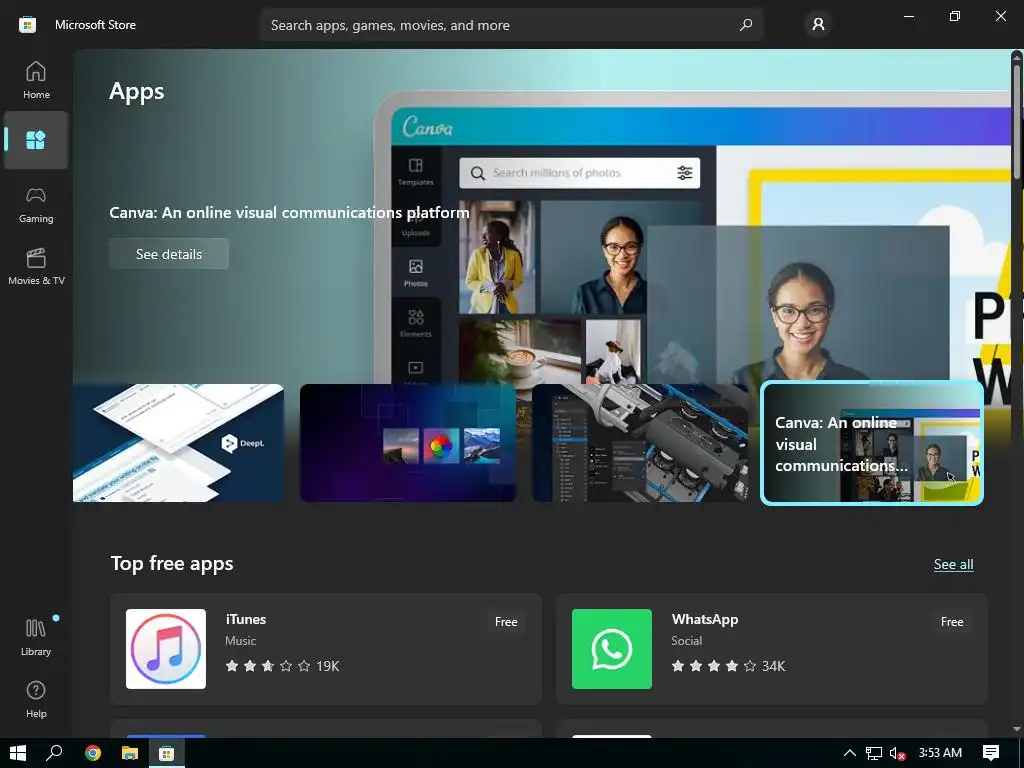Click the Top free apps heading
The height and width of the screenshot is (768, 1024).
pyautogui.click(x=172, y=564)
